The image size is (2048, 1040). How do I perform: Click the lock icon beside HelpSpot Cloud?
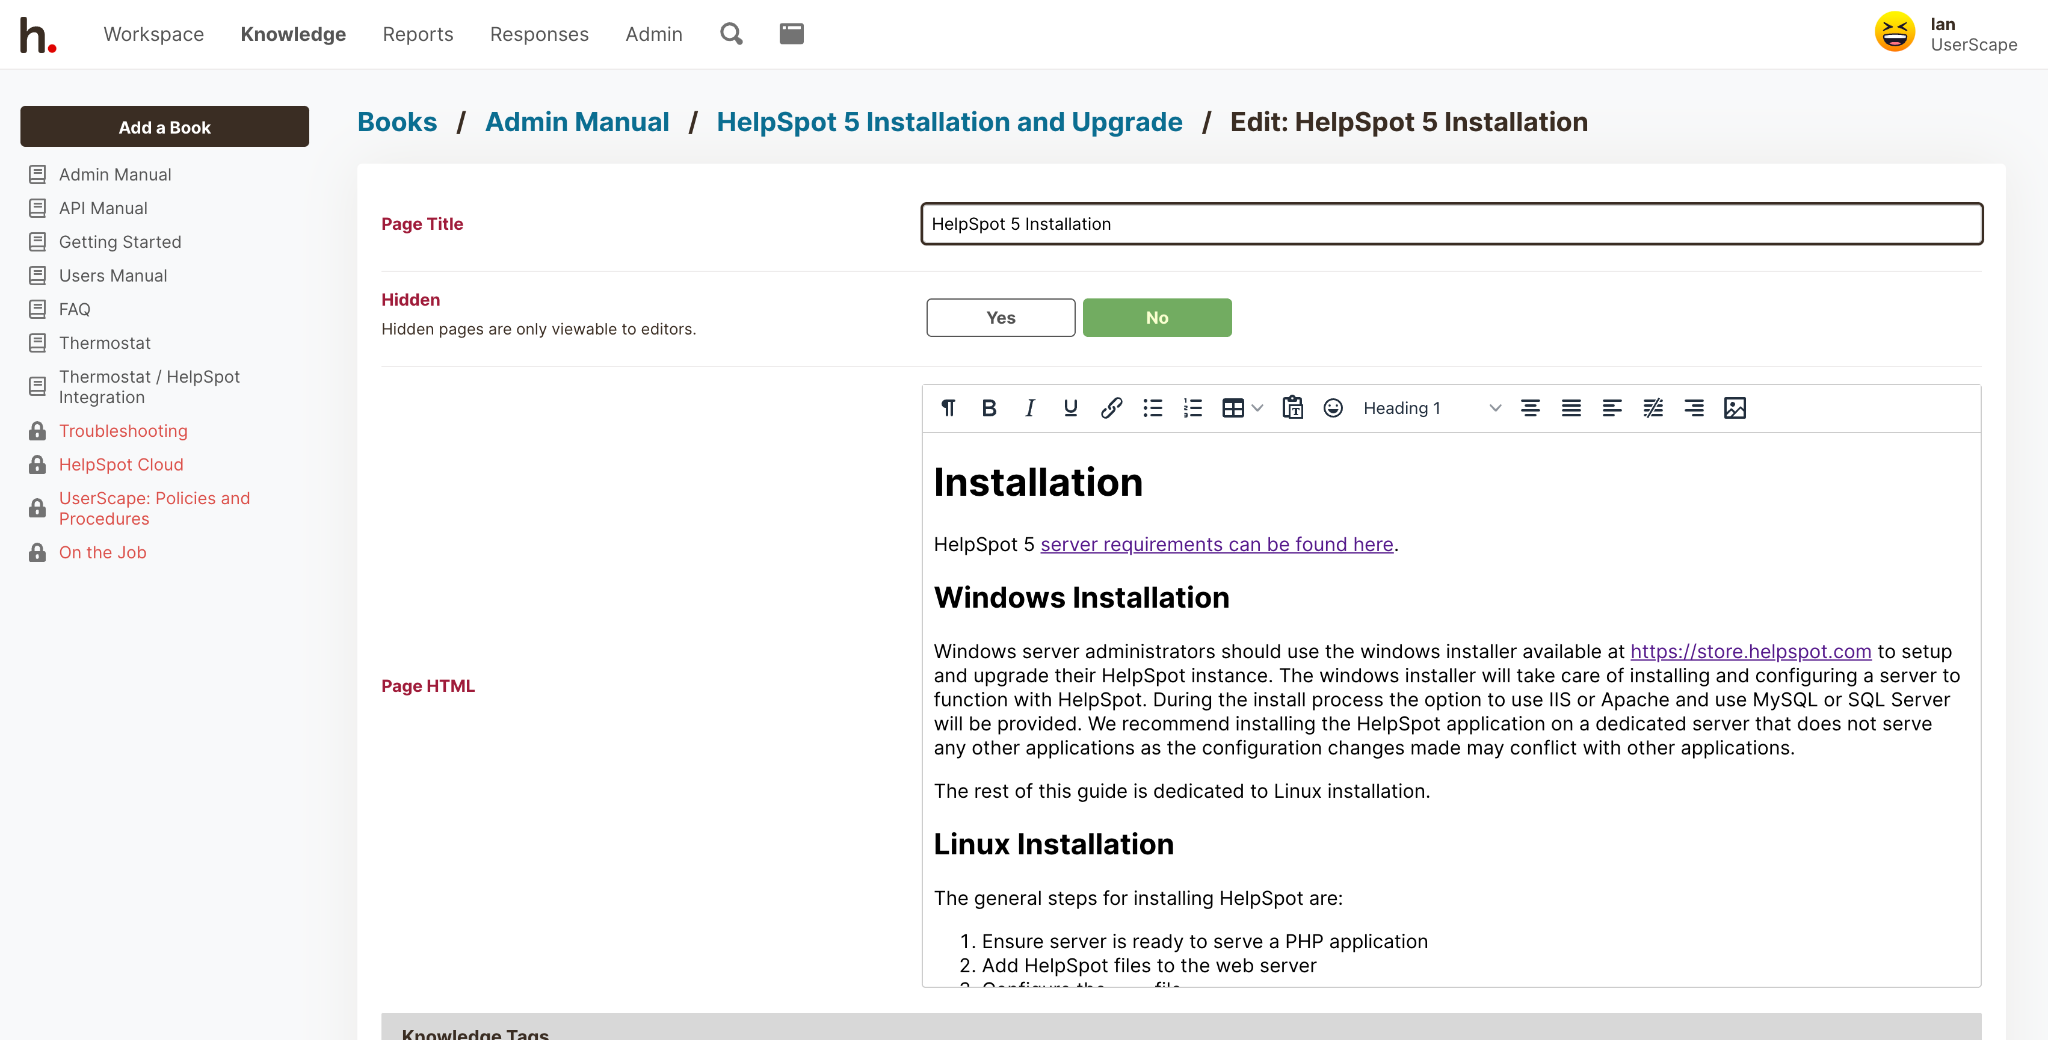38,465
